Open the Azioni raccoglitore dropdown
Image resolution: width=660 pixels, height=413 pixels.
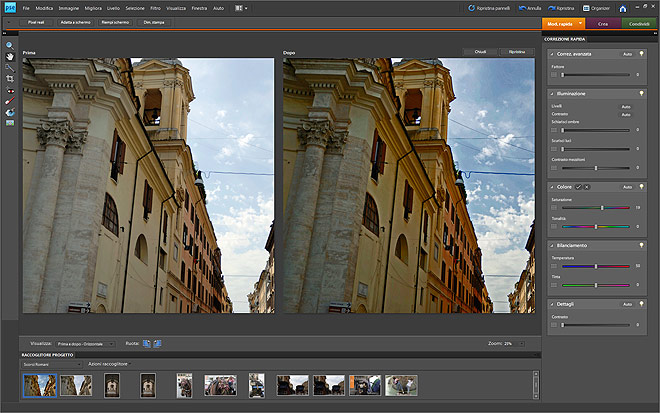tap(109, 364)
